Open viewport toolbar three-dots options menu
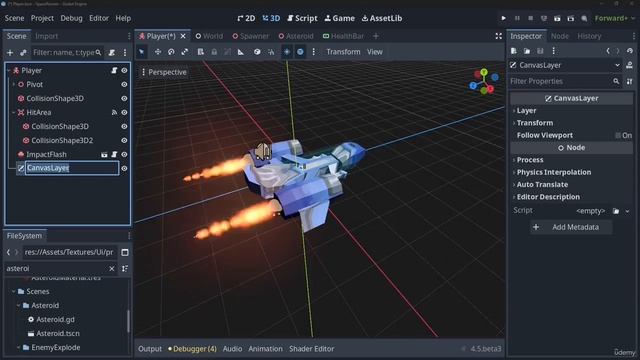Image resolution: width=640 pixels, height=360 pixels. (313, 52)
